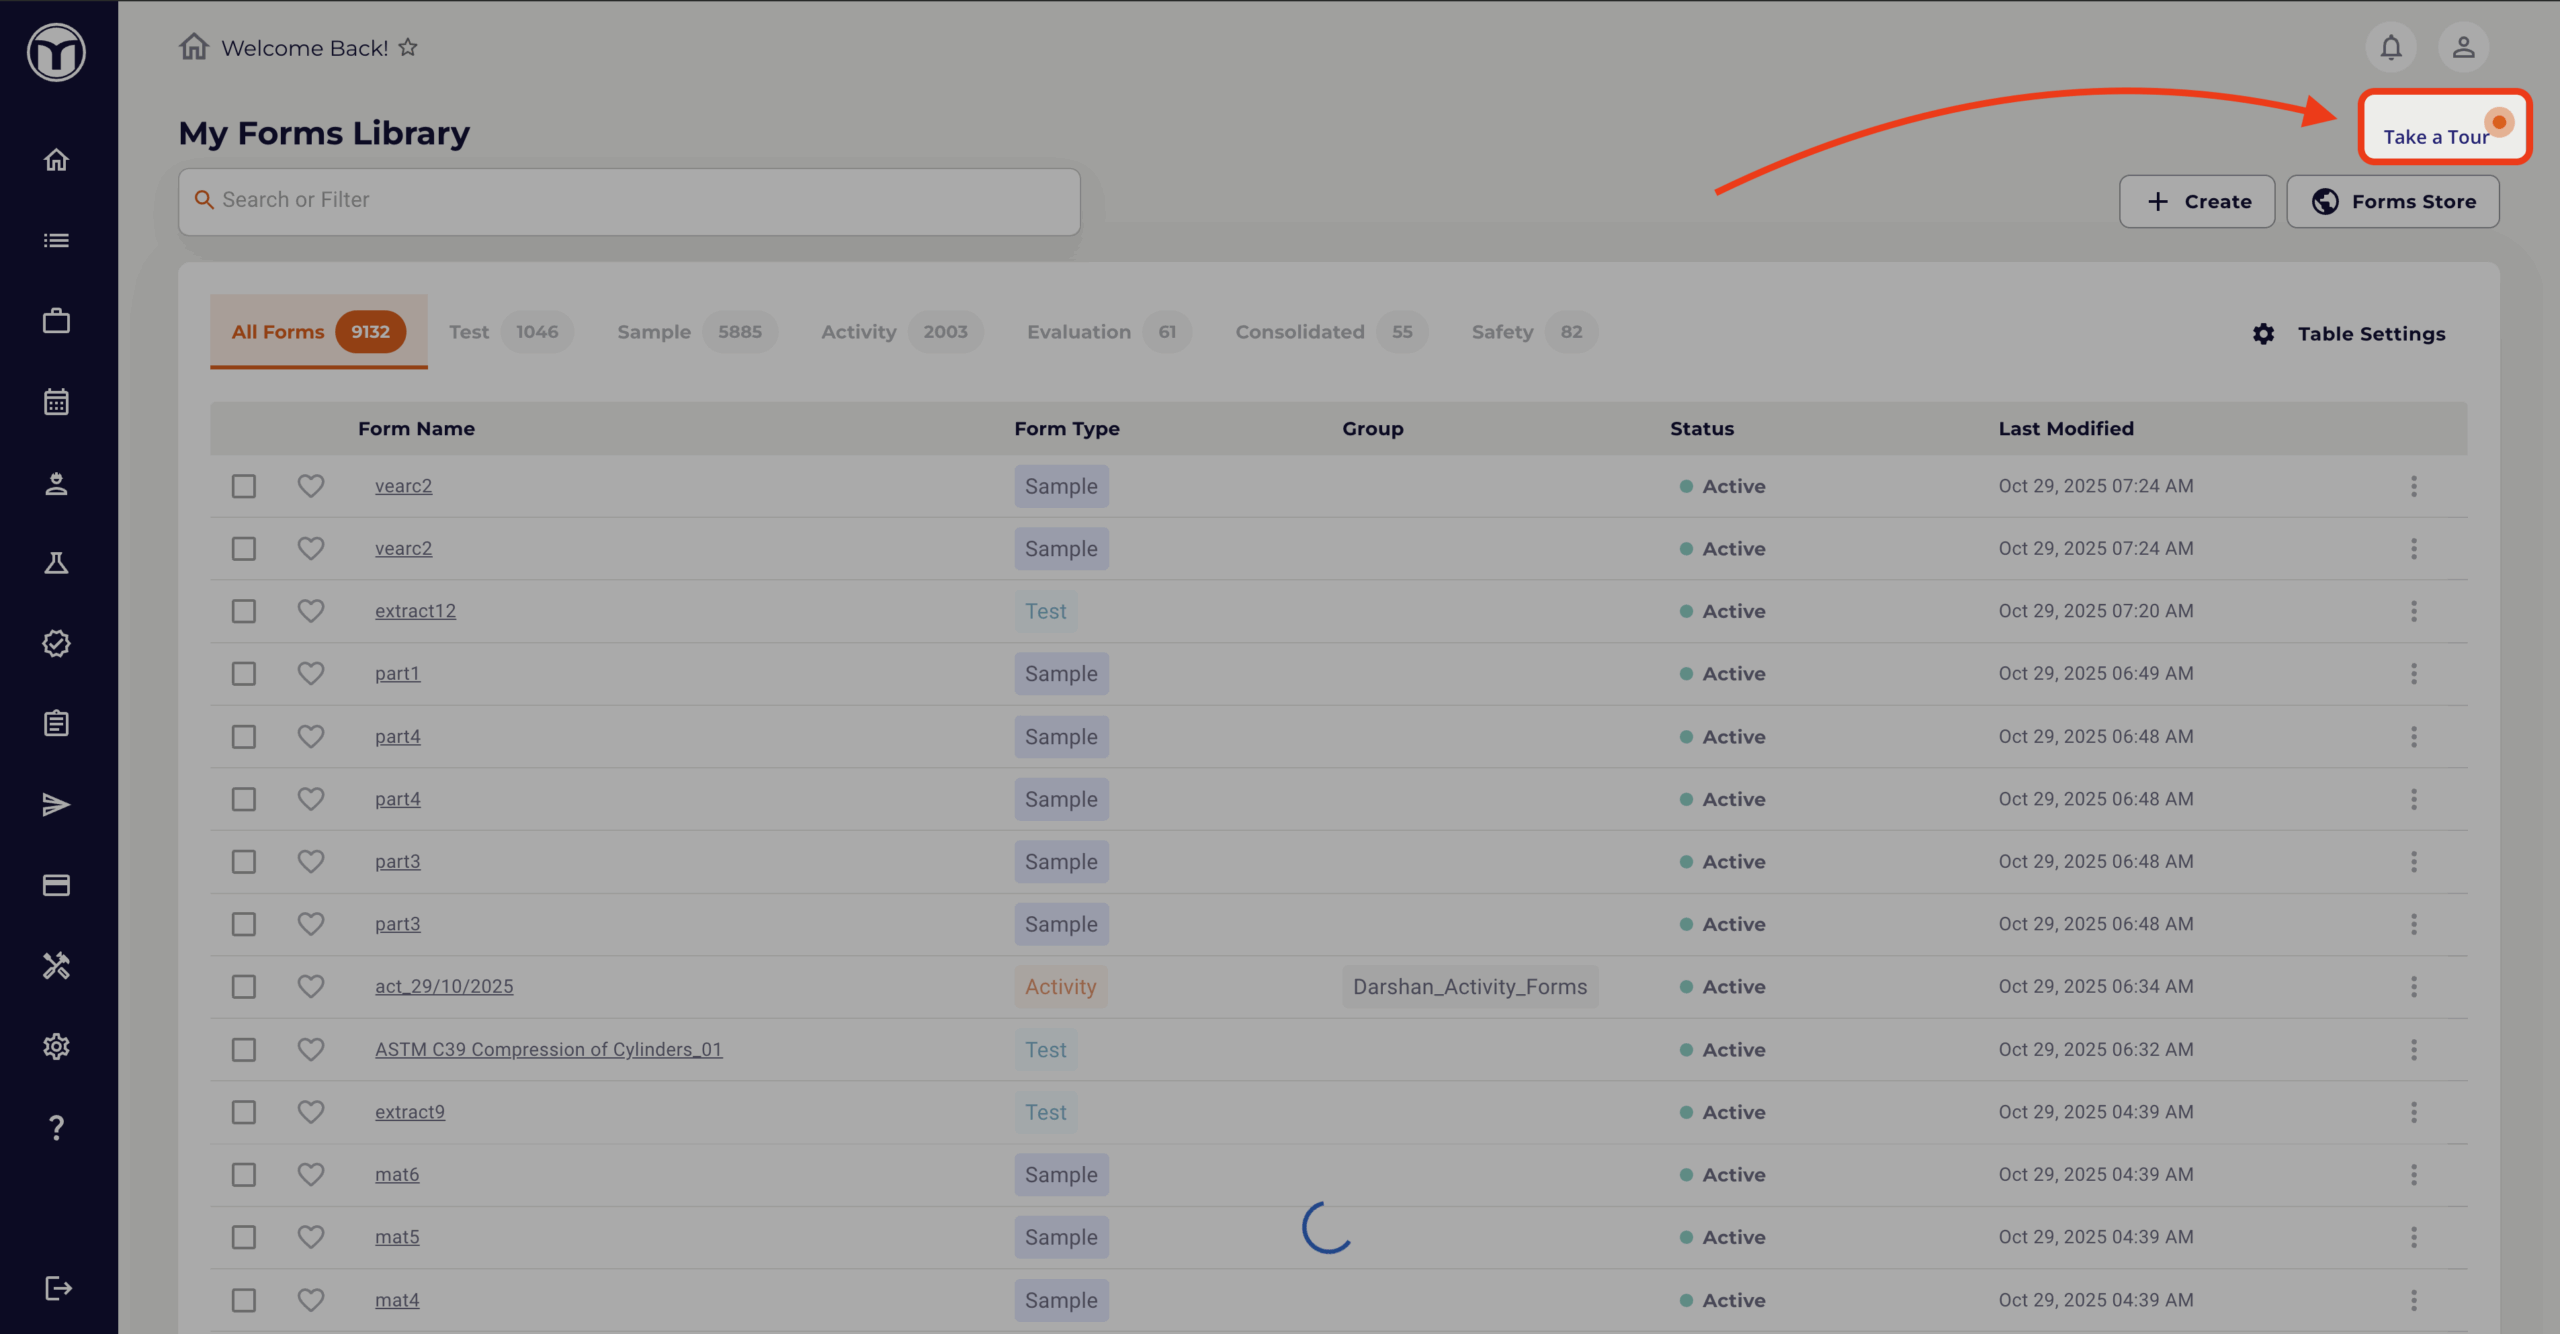The image size is (2560, 1334).
Task: Open the user profile icon
Action: (2463, 47)
